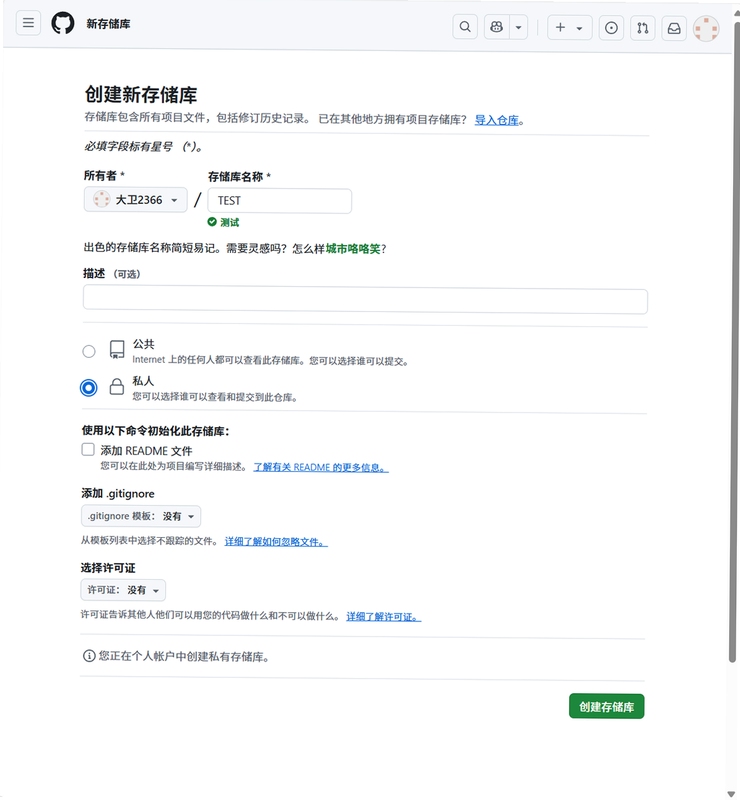The width and height of the screenshot is (740, 800).
Task: Go to GitHub homepage via Octocat logo
Action: click(x=63, y=23)
